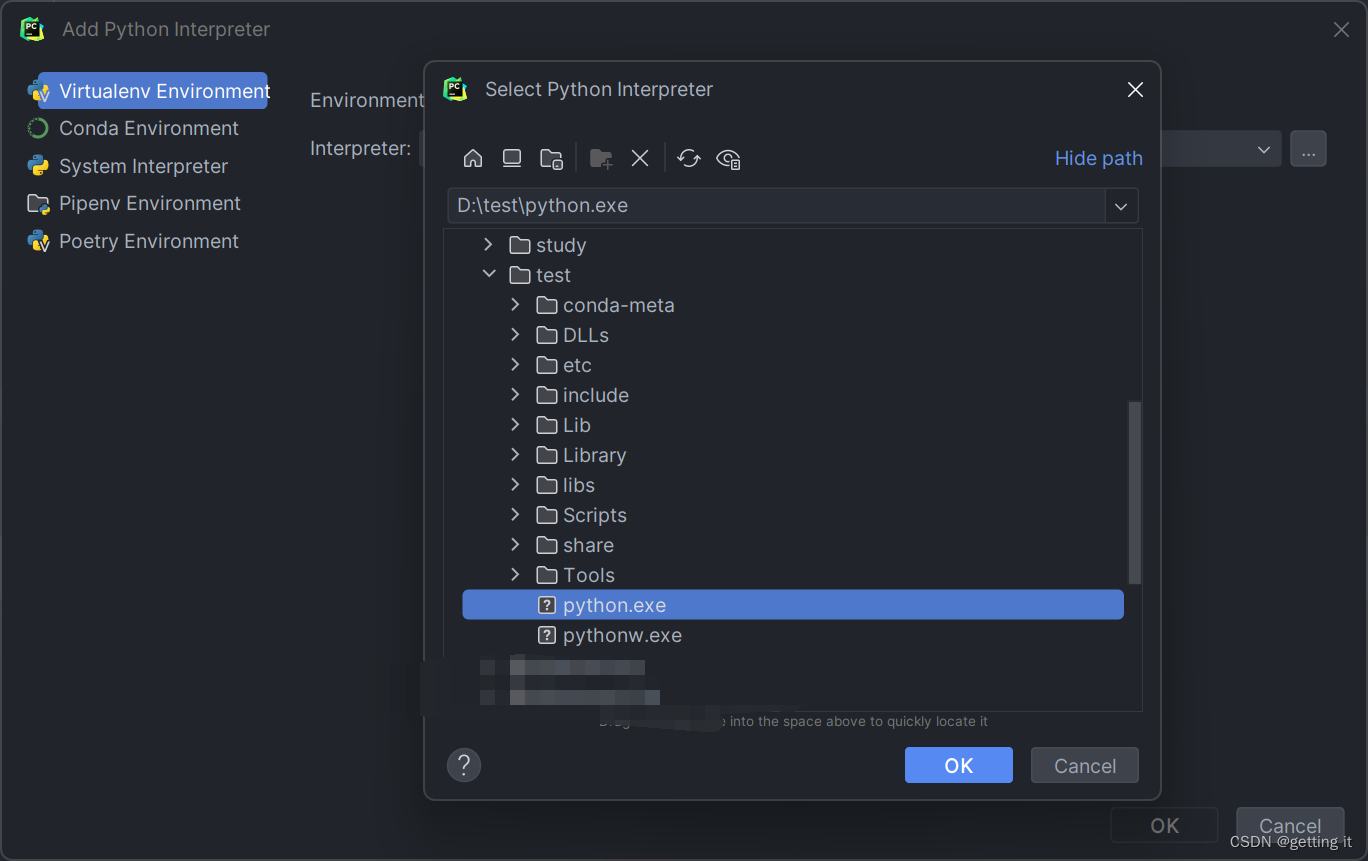Select the conda-meta folder
The image size is (1368, 861).
618,305
